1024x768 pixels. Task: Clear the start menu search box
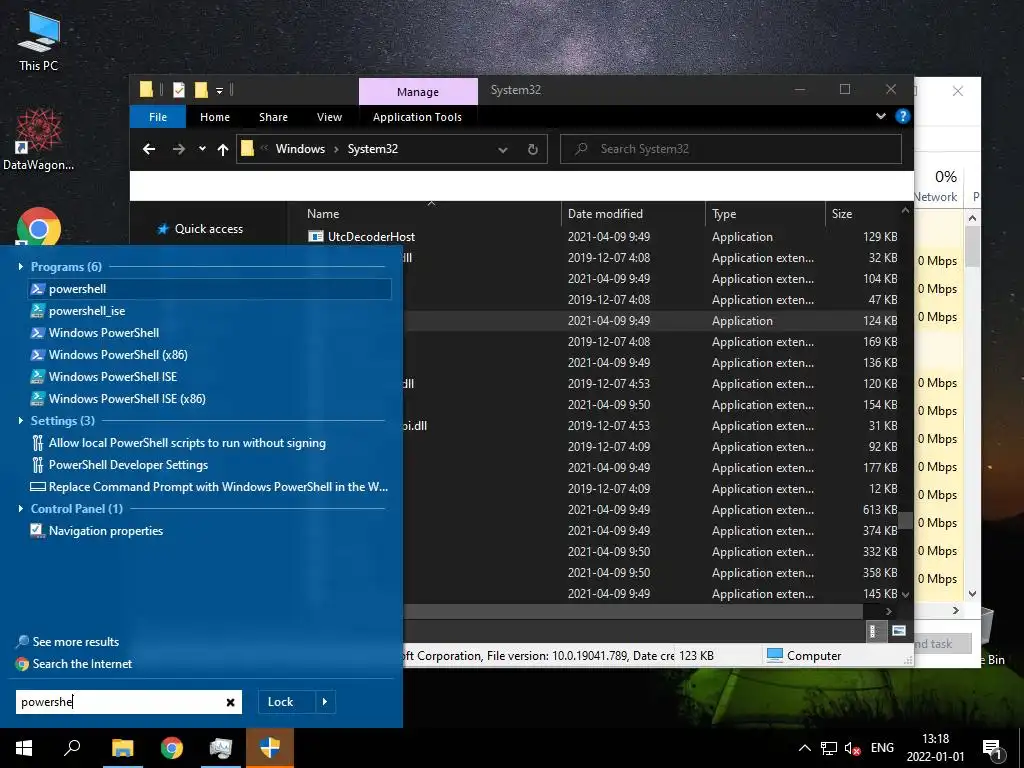(231, 702)
